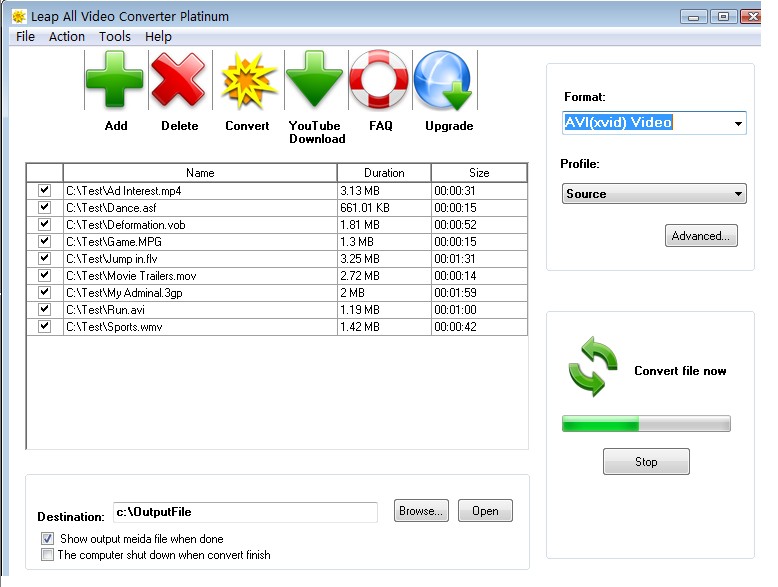The height and width of the screenshot is (587, 778).
Task: Uncheck the Ad Interest.mp4 checkbox
Action: [x=44, y=190]
